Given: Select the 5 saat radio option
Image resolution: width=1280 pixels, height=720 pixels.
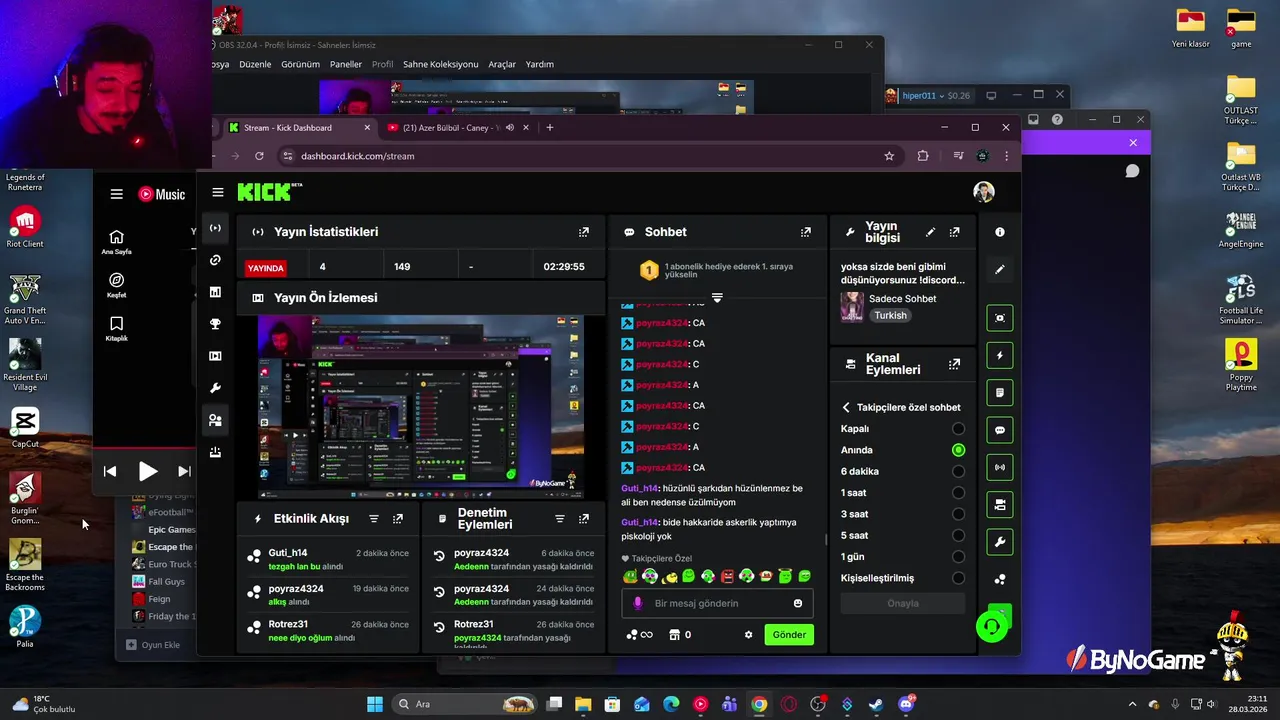Looking at the screenshot, I should point(958,535).
